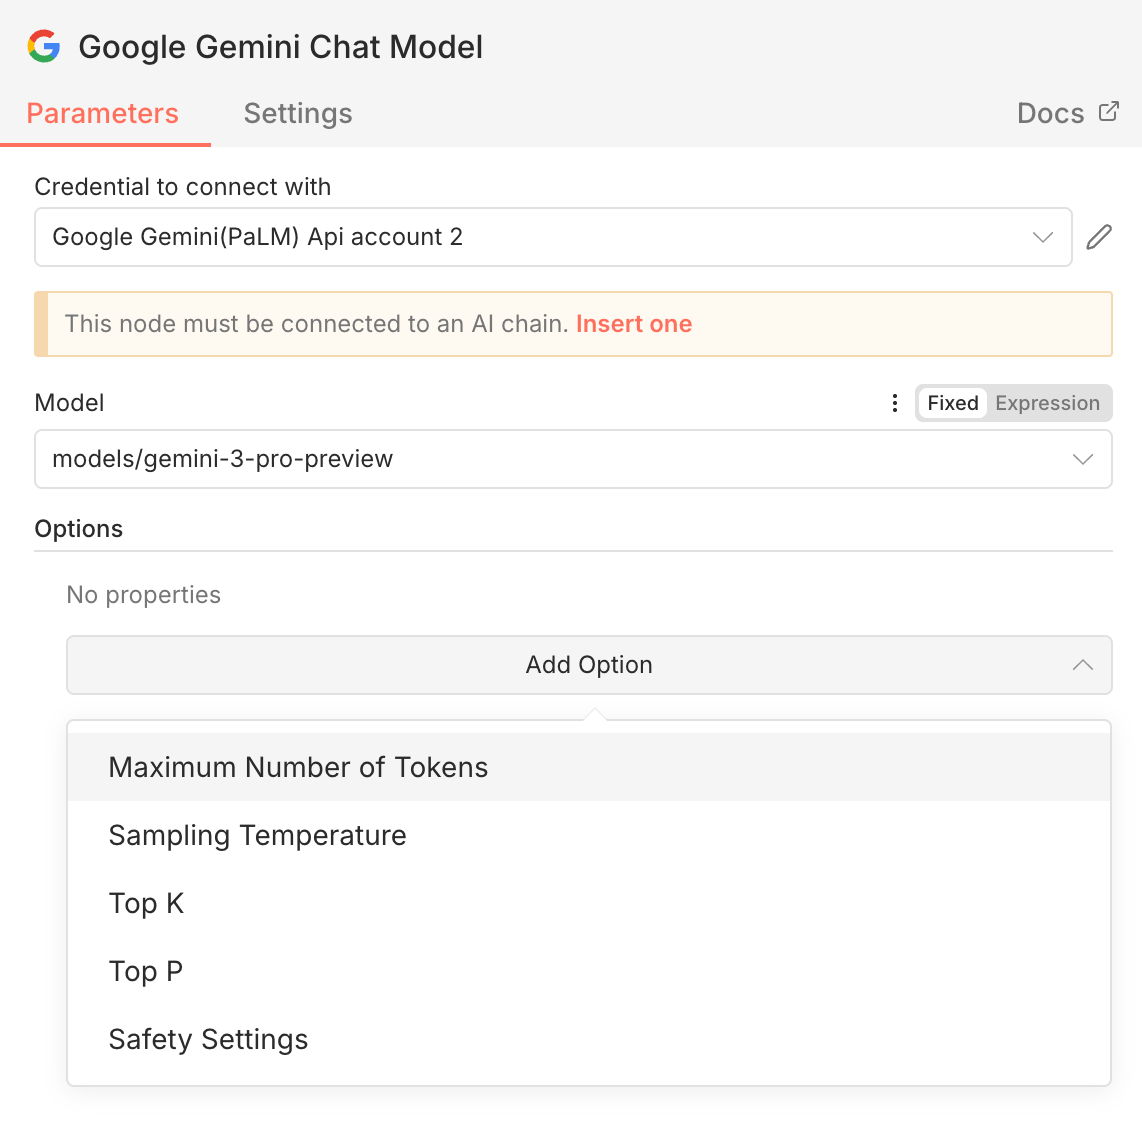Select the Top K option
Viewport: 1142px width, 1136px height.
pyautogui.click(x=146, y=903)
